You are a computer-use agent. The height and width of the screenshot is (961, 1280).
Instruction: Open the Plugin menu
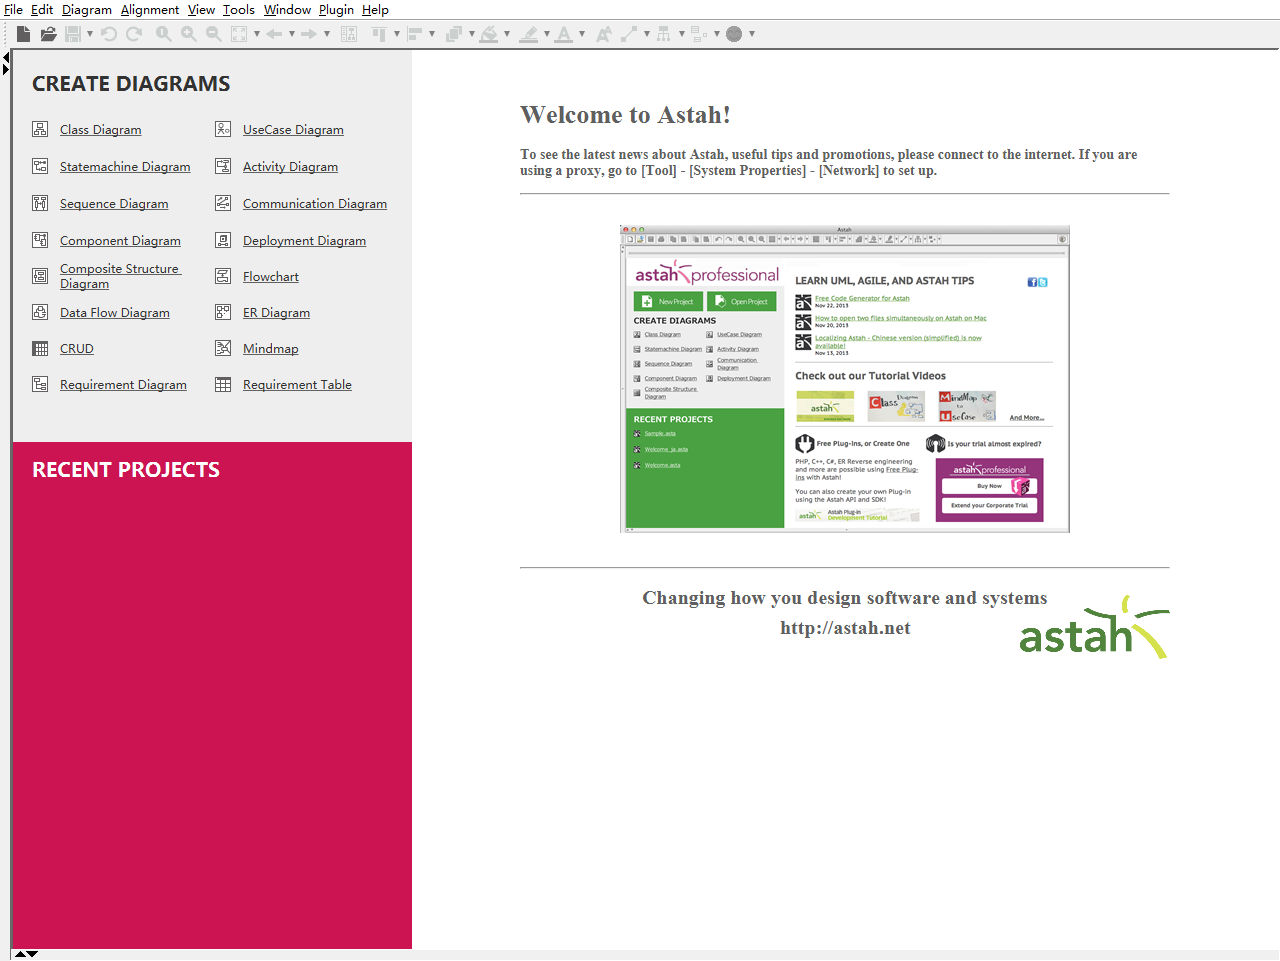336,9
